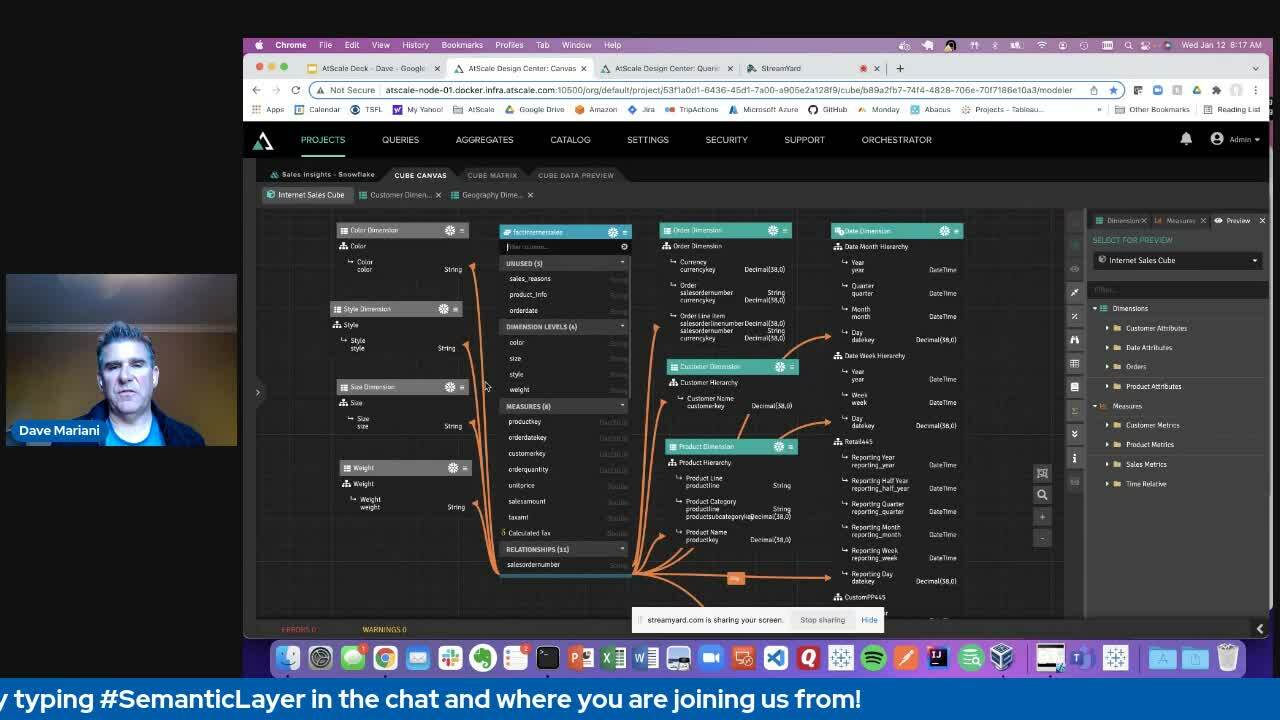The height and width of the screenshot is (720, 1280).
Task: Collapse the Dimensions tree node
Action: tap(1095, 308)
